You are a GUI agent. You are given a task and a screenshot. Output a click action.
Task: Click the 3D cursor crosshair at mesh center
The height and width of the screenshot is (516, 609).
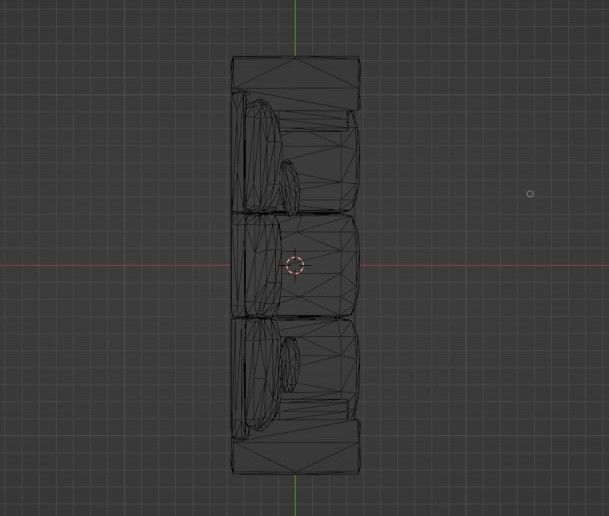(295, 265)
